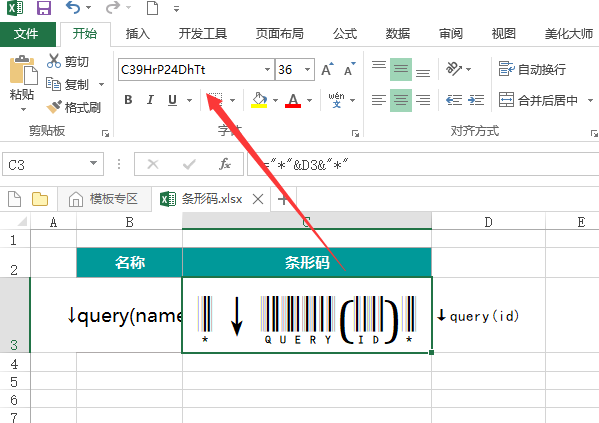Image resolution: width=599 pixels, height=423 pixels.
Task: Click the Save icon in quick access toolbar
Action: click(44, 8)
